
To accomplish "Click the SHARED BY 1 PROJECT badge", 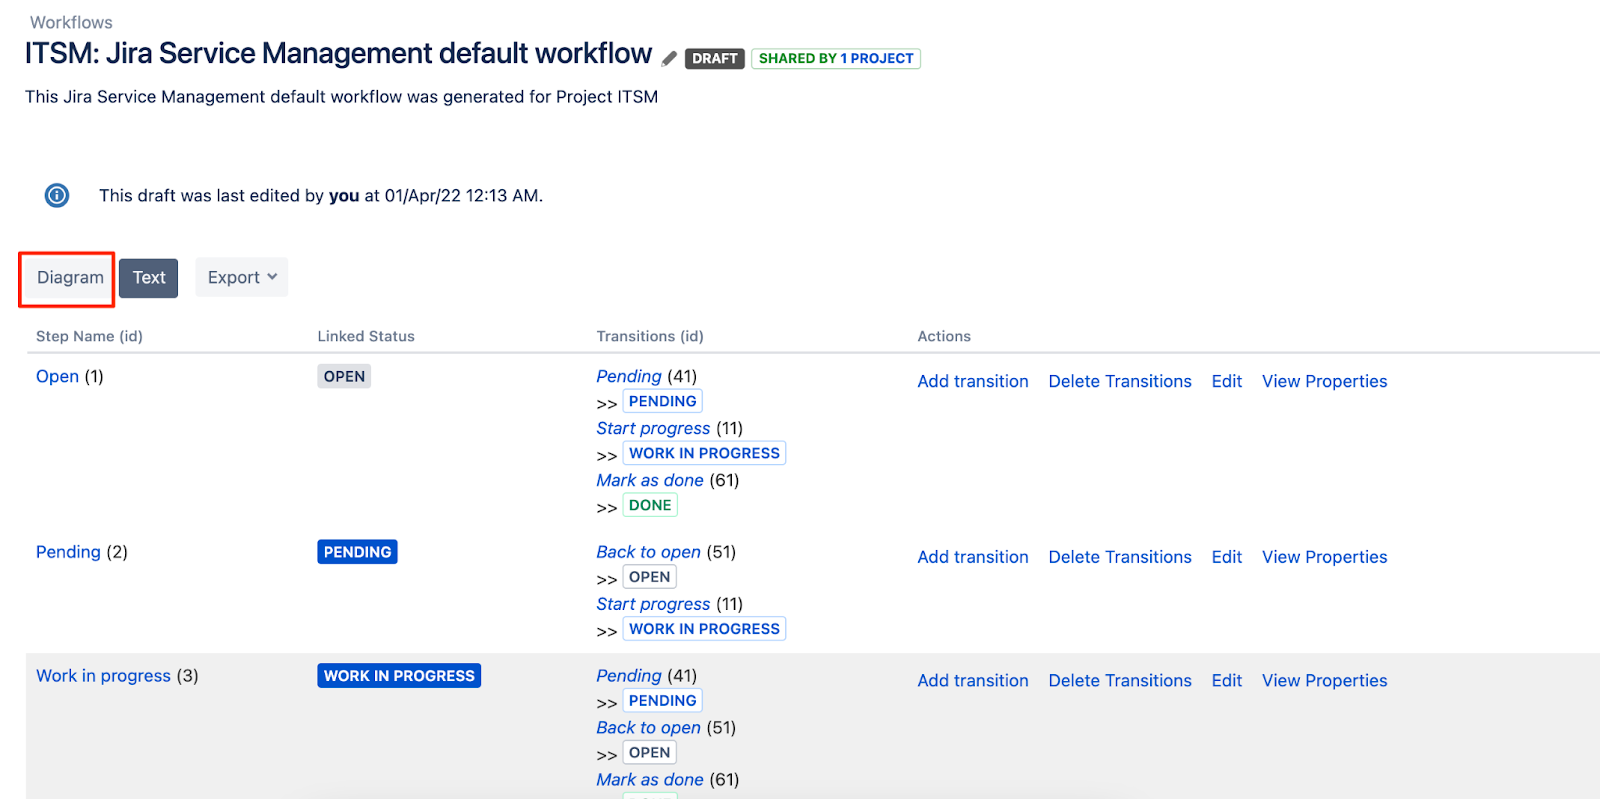I will pyautogui.click(x=836, y=59).
